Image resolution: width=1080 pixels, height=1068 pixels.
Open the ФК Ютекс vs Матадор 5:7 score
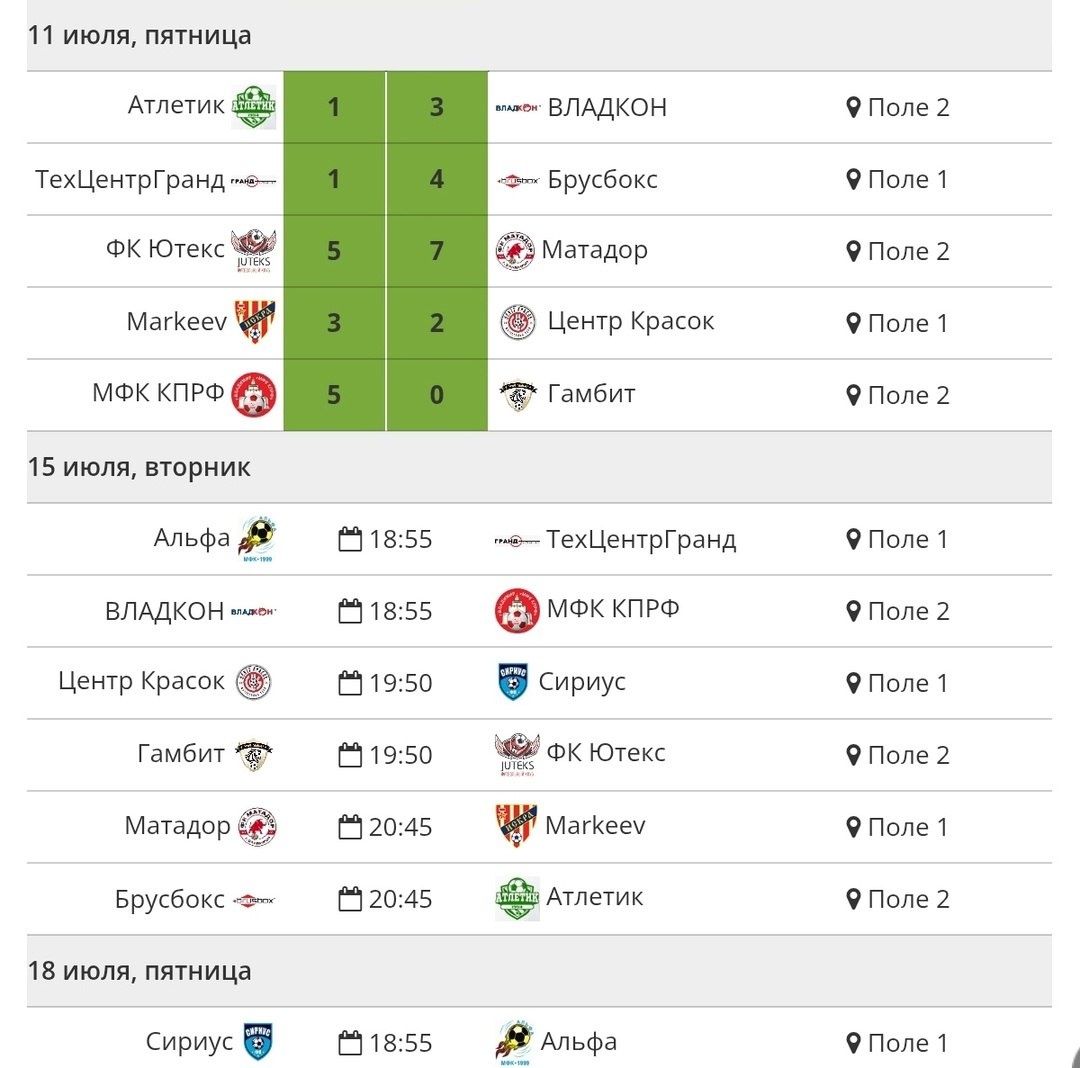(386, 251)
